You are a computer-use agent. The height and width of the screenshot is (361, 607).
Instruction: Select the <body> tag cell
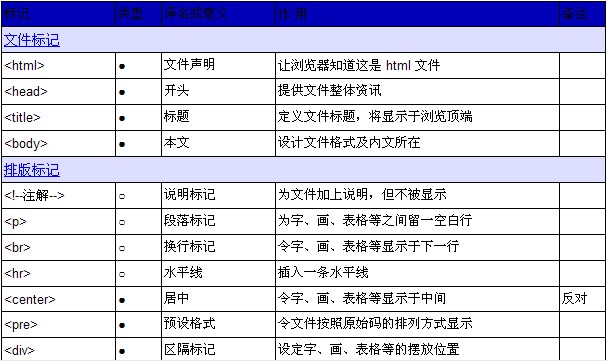point(58,144)
